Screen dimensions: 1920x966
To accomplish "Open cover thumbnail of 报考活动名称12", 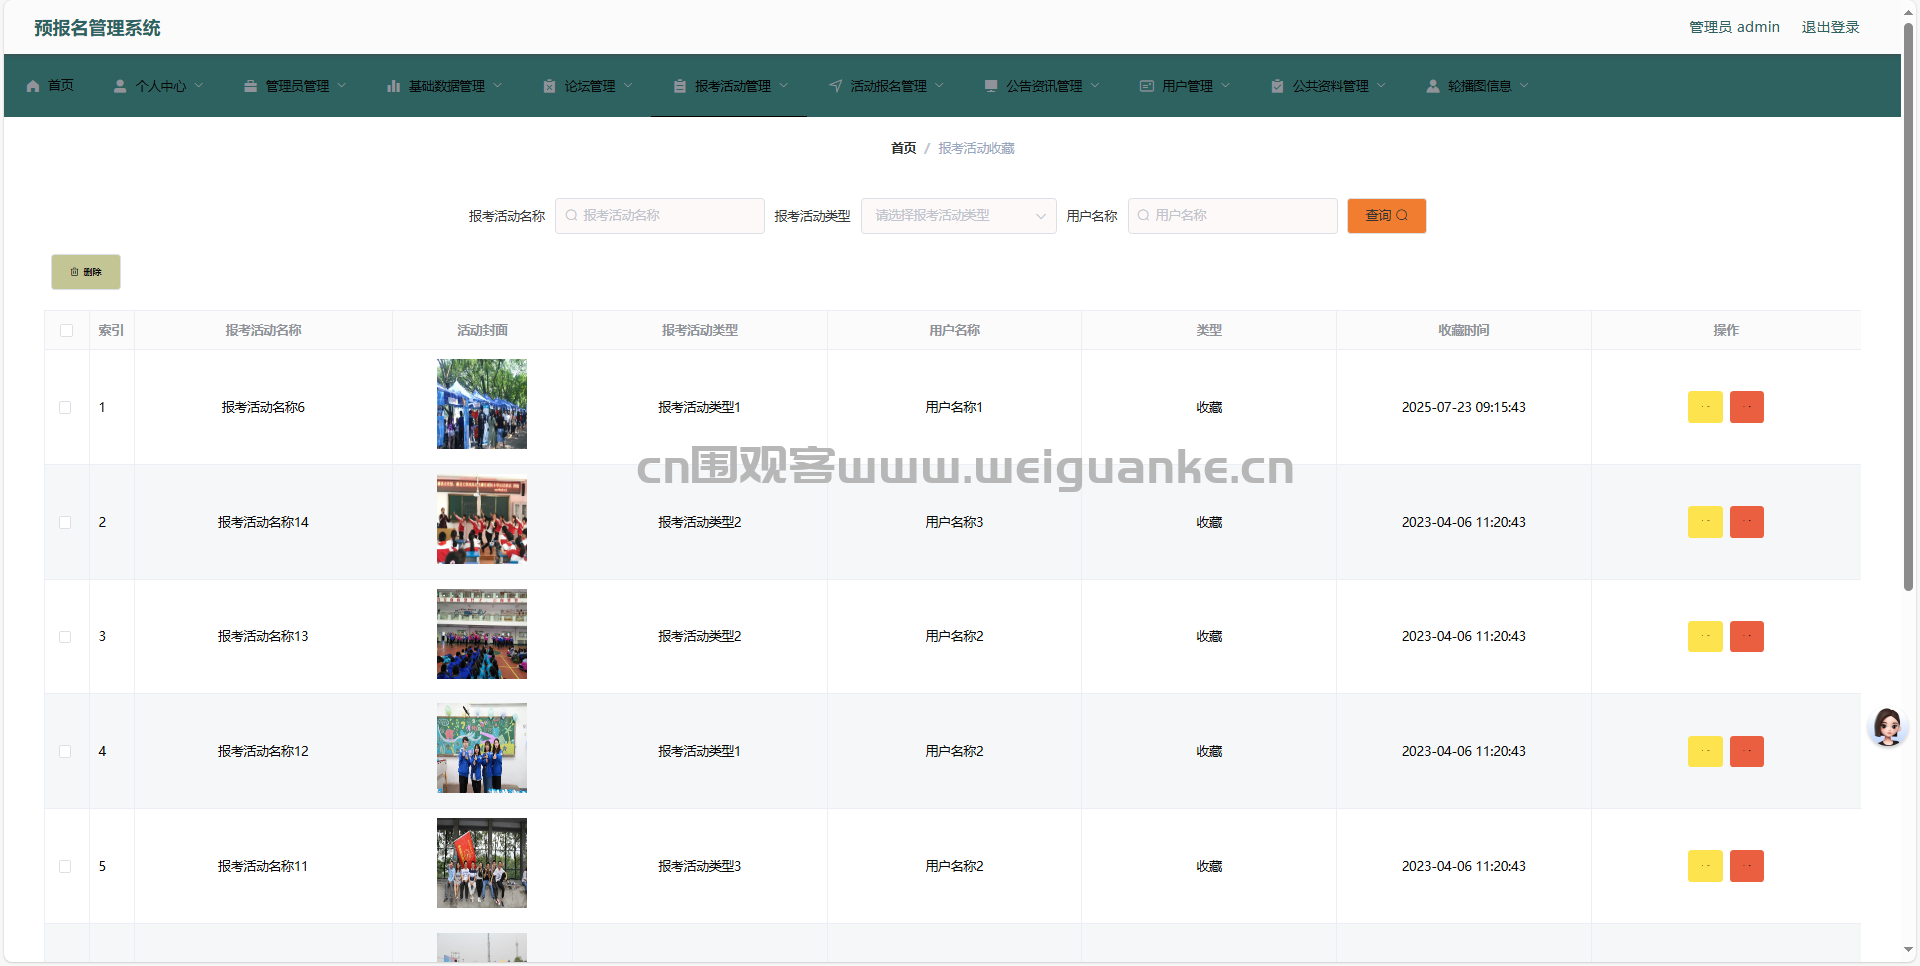I will (482, 748).
